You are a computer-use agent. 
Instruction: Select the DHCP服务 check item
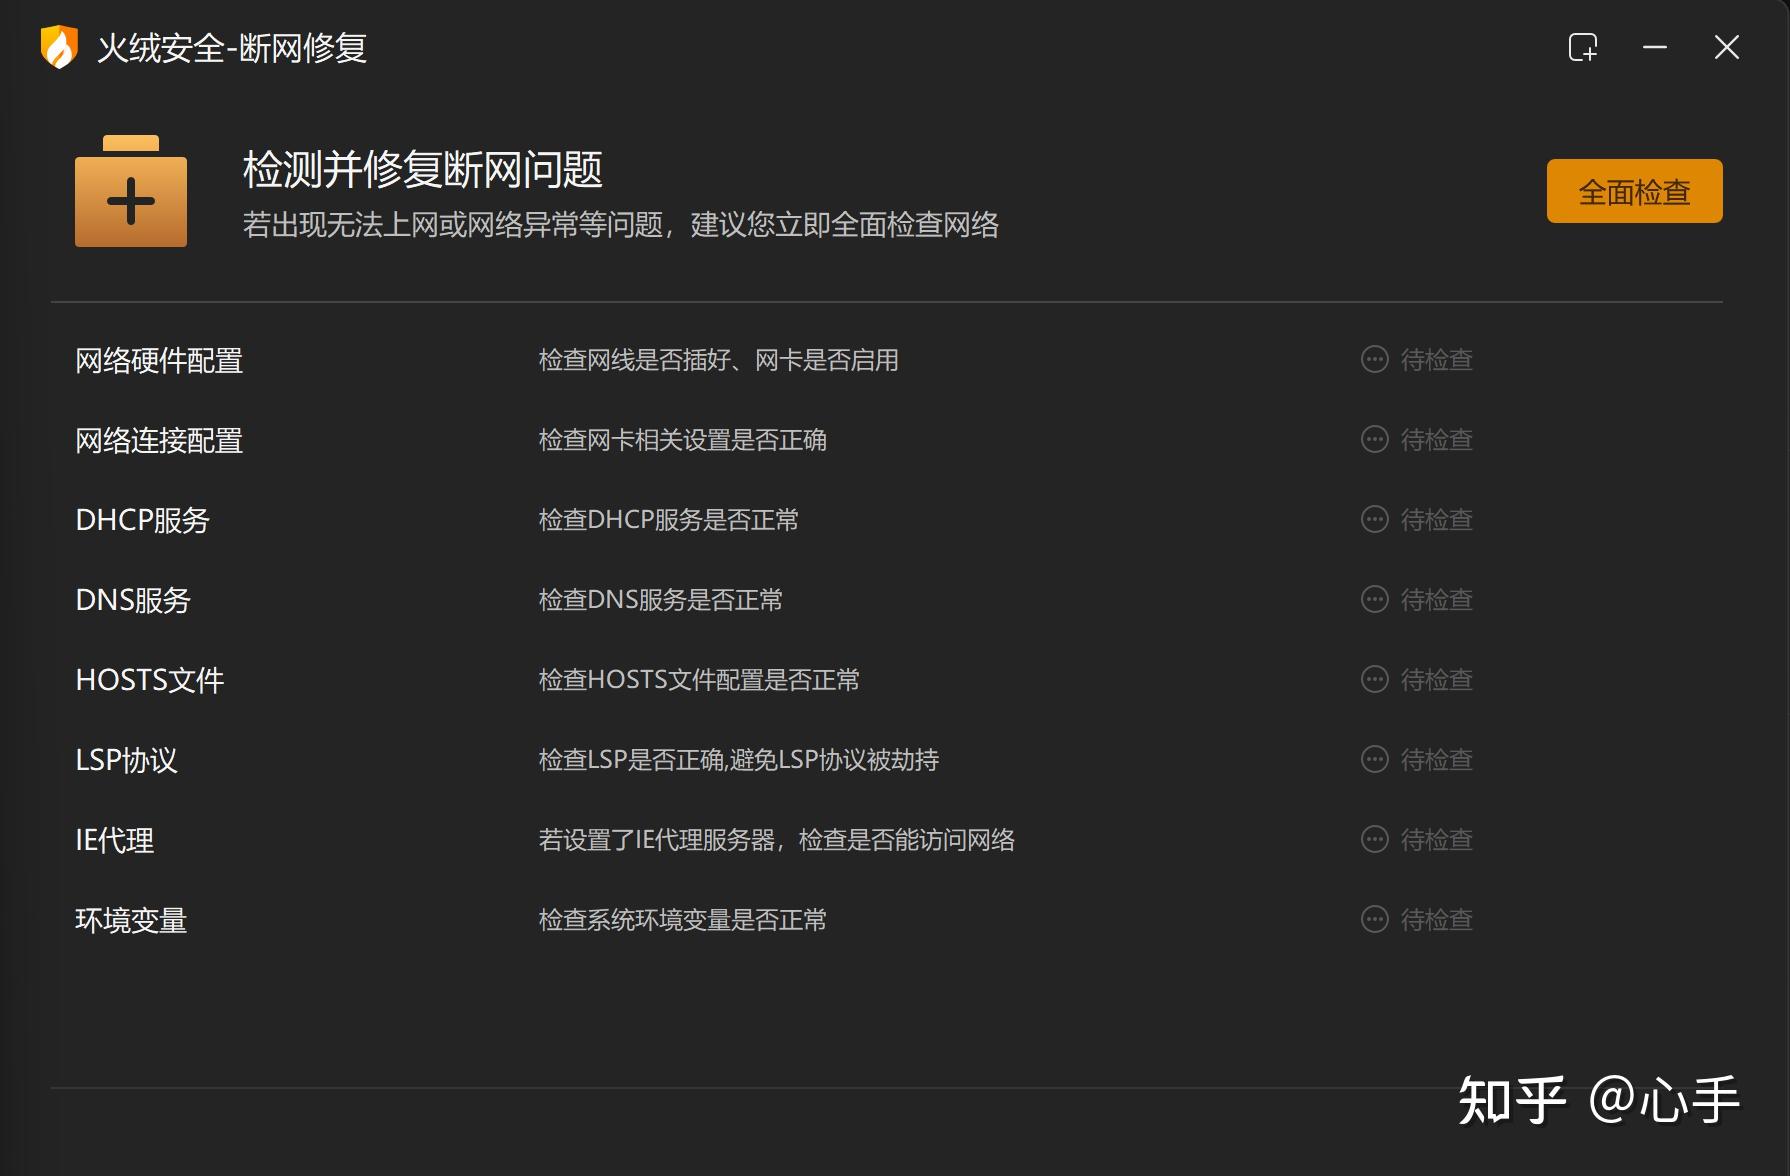[143, 519]
